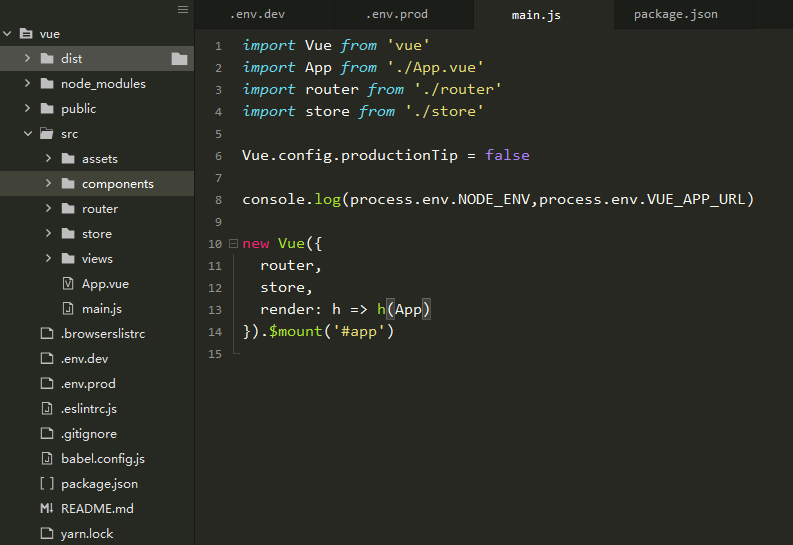The image size is (793, 545).
Task: Click the views folder icon
Action: [68, 259]
